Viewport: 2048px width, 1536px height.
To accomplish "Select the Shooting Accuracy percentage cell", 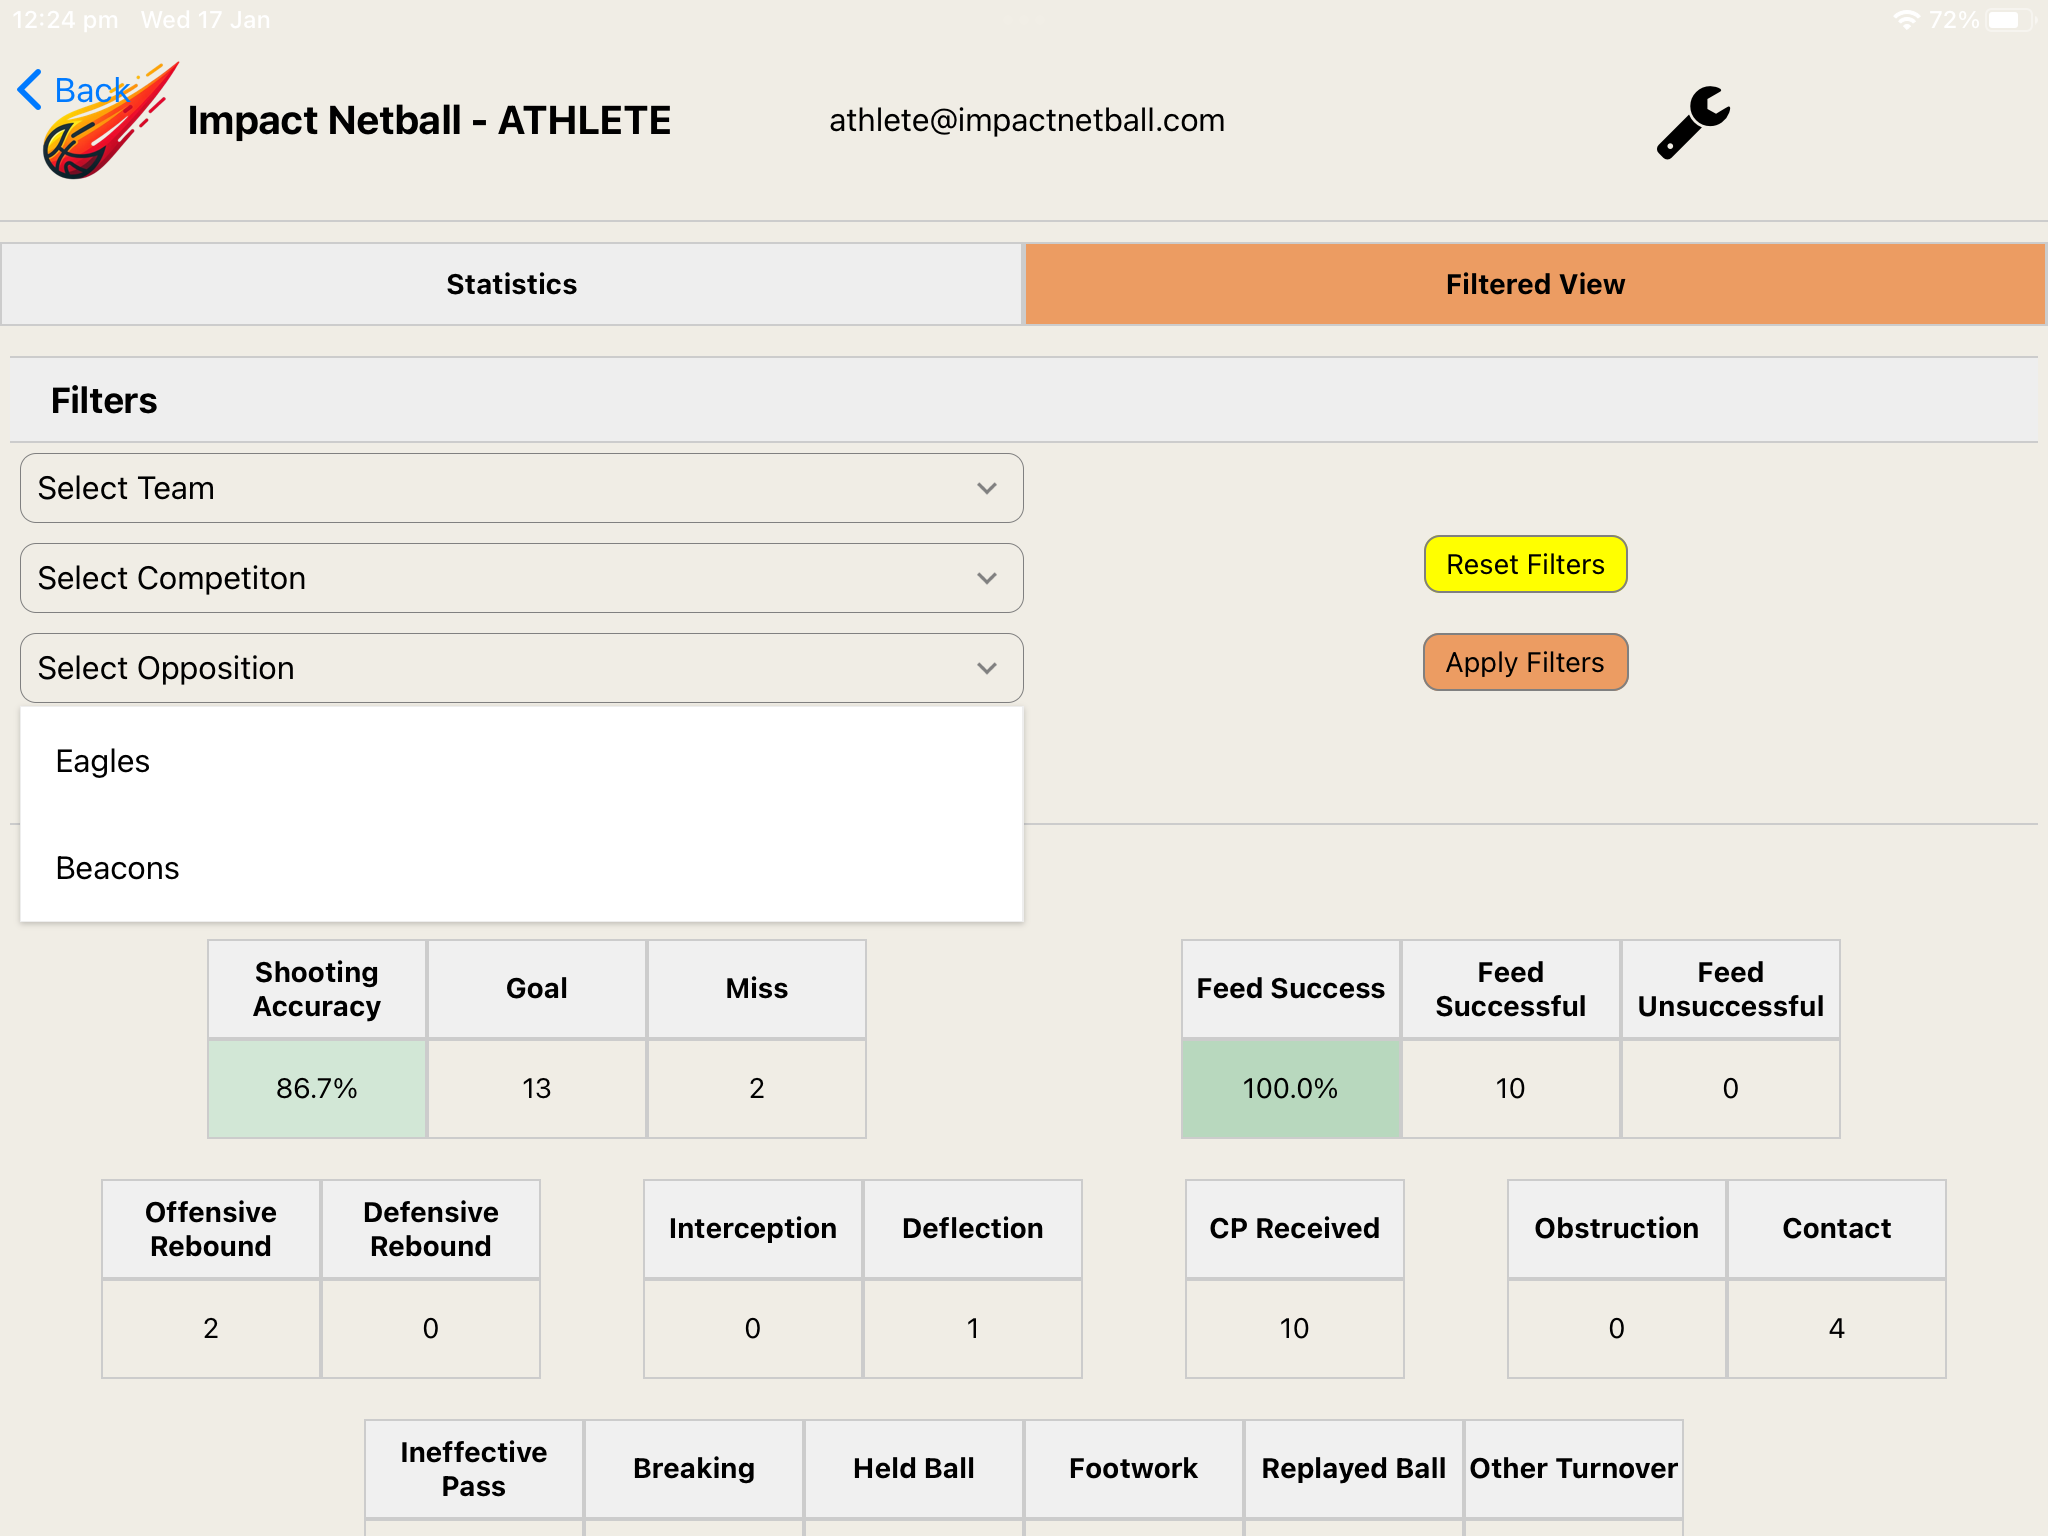I will pos(316,1088).
